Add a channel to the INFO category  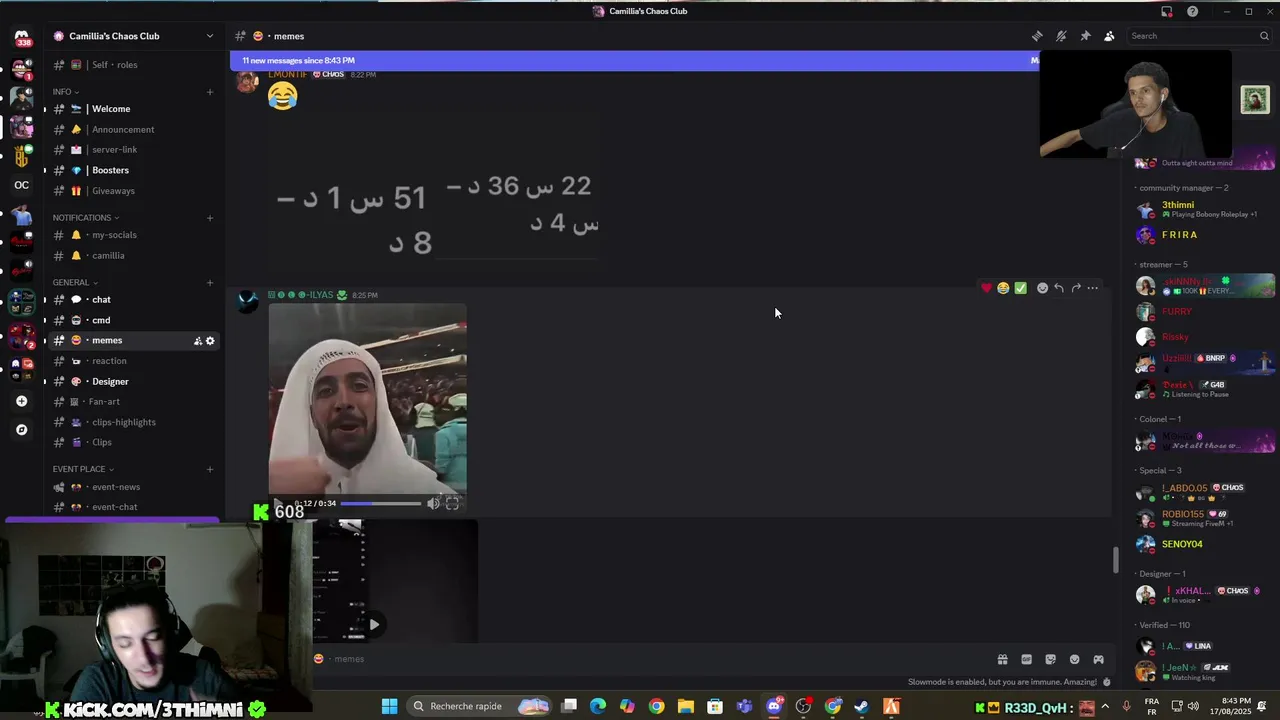(x=210, y=92)
